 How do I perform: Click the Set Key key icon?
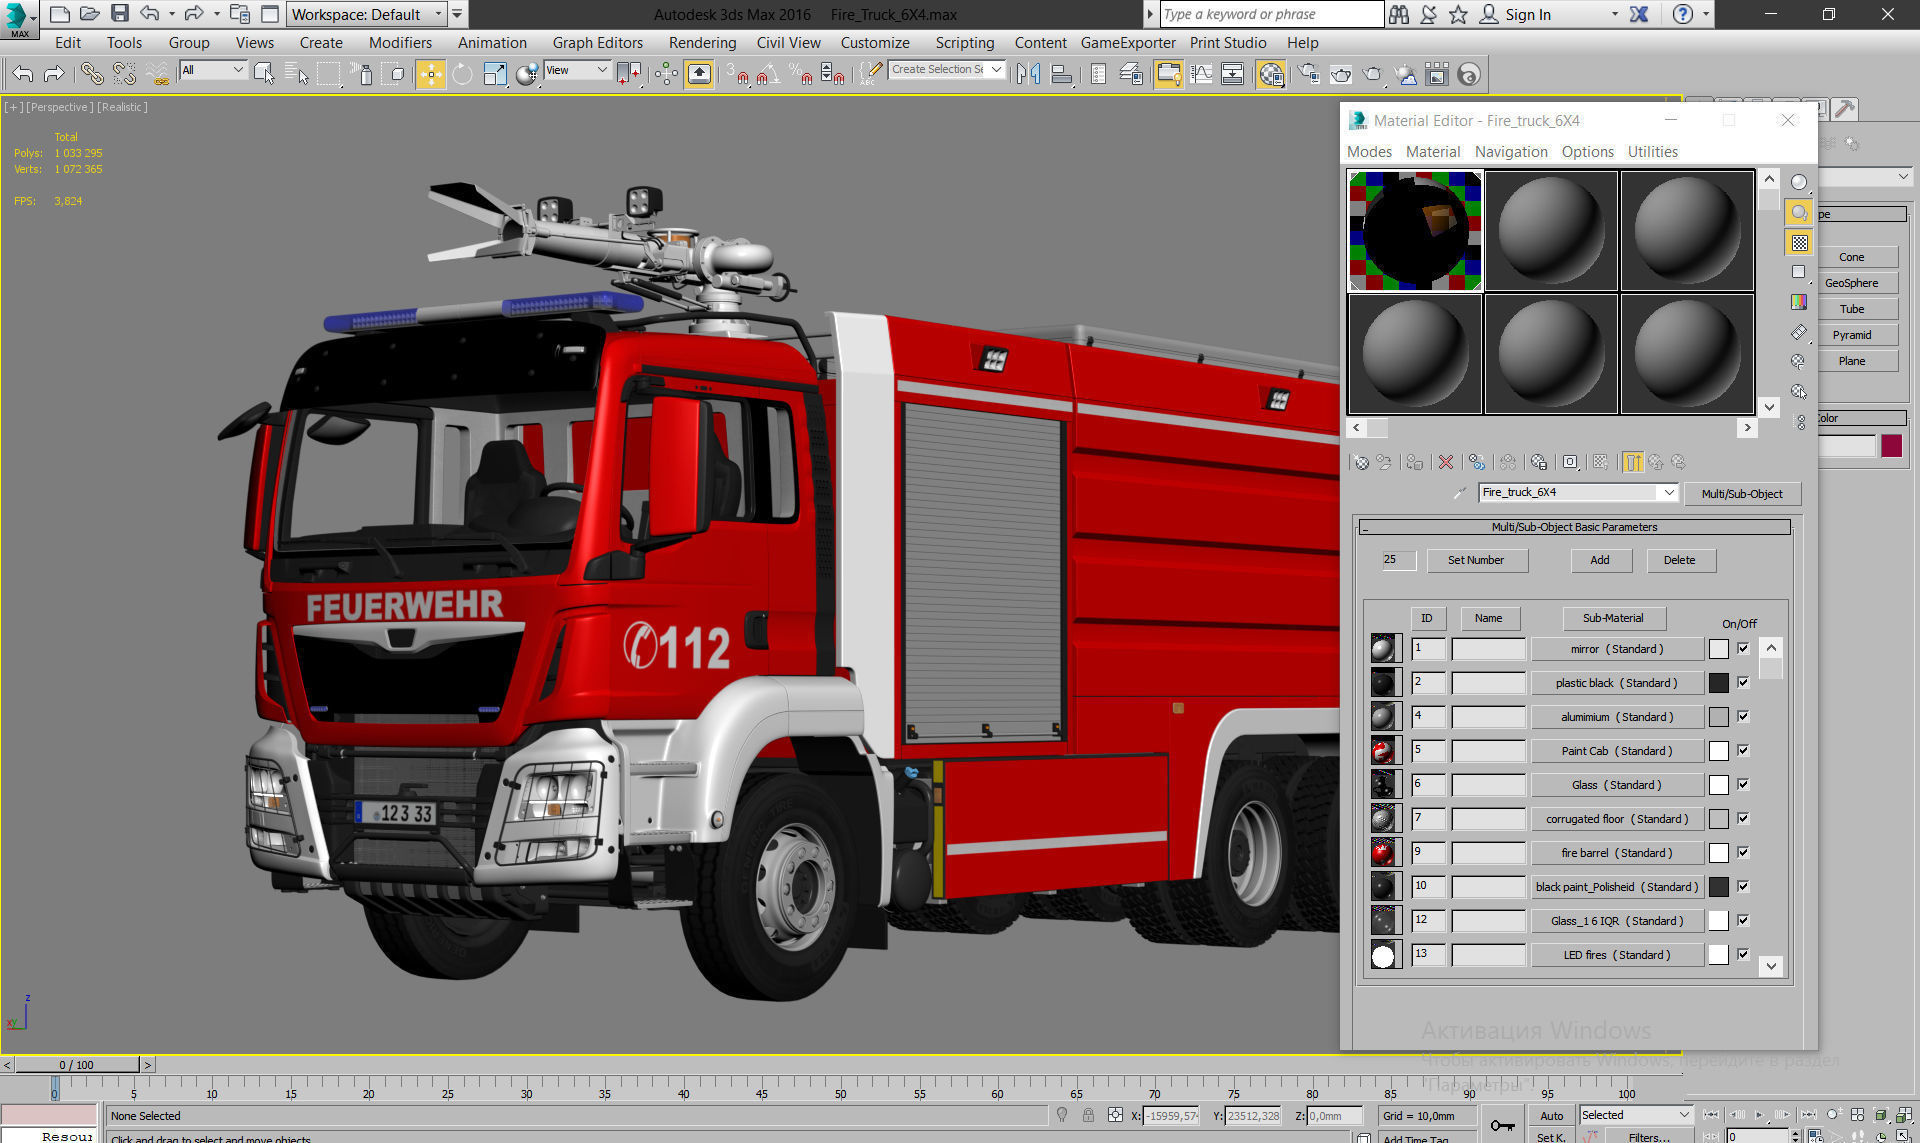1502,1125
